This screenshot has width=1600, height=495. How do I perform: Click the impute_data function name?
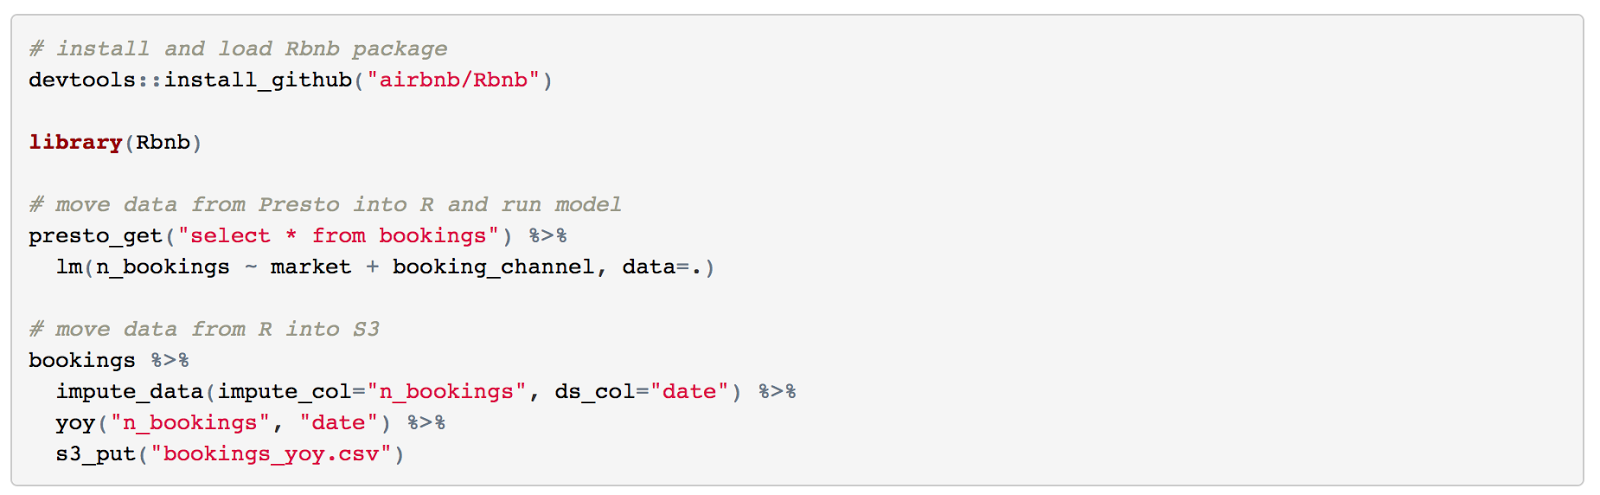[x=130, y=391]
